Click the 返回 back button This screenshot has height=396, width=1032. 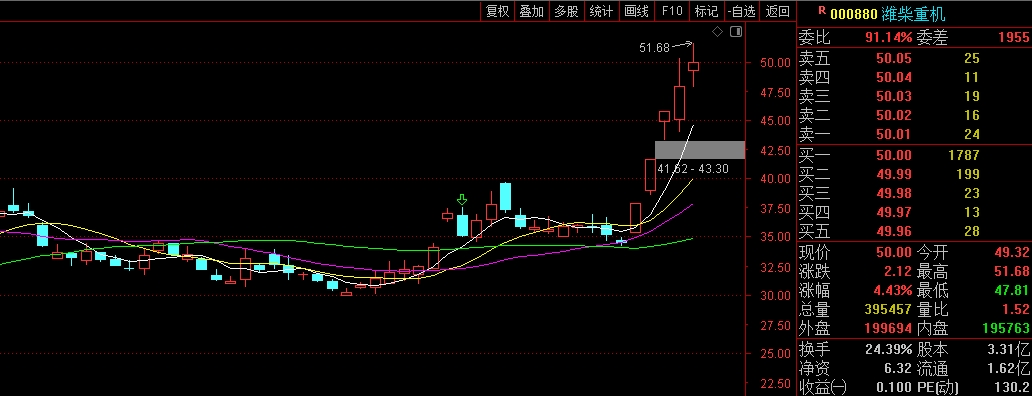778,11
